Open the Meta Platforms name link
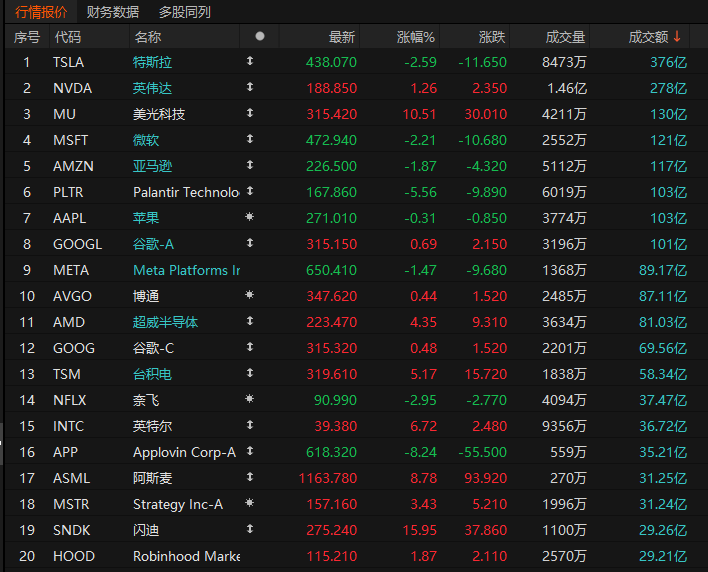This screenshot has width=708, height=572. [x=186, y=270]
